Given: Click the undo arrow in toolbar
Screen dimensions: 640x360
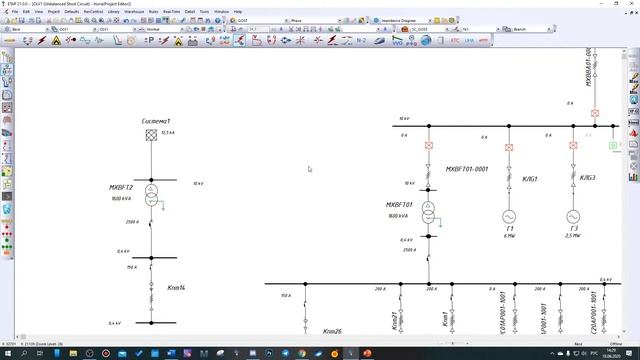Looking at the screenshot, I should click(x=126, y=20).
